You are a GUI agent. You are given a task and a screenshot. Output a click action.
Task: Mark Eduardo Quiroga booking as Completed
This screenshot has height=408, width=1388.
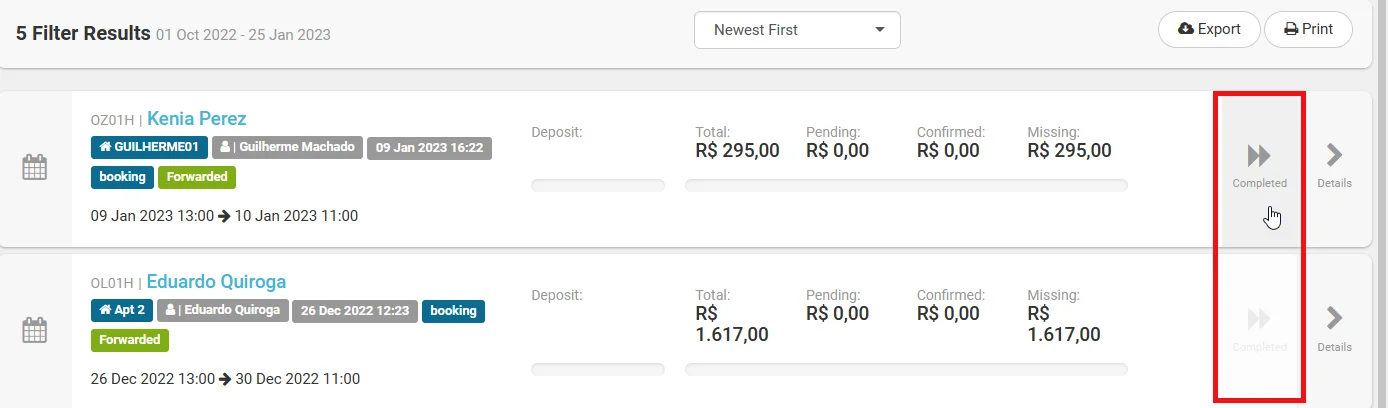(1259, 328)
